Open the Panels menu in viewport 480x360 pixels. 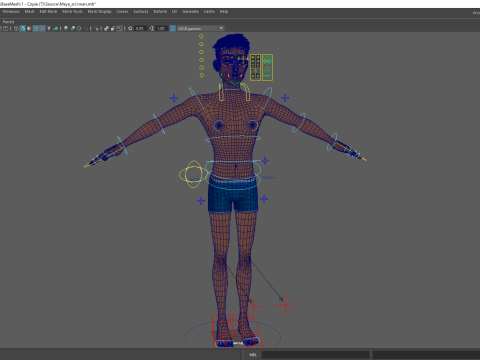(x=8, y=22)
